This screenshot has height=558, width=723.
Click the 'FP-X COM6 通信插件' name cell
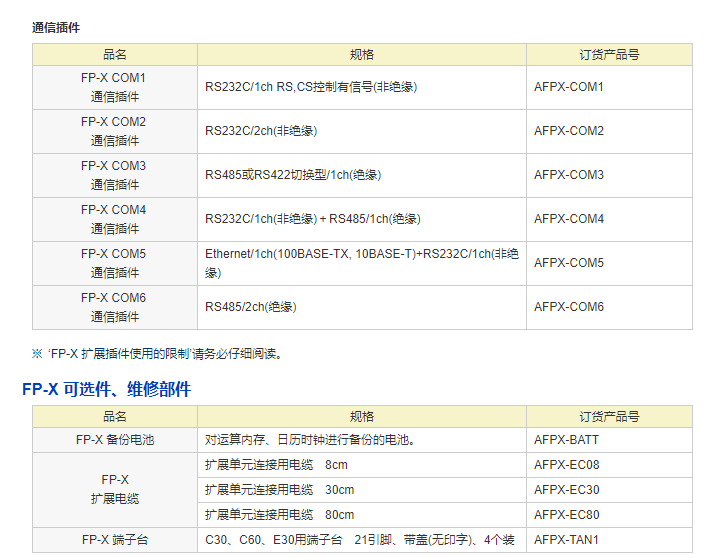(x=115, y=307)
